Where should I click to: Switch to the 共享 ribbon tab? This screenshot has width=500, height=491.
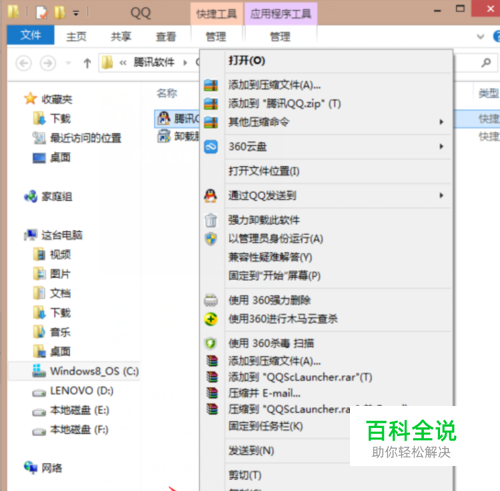click(121, 36)
